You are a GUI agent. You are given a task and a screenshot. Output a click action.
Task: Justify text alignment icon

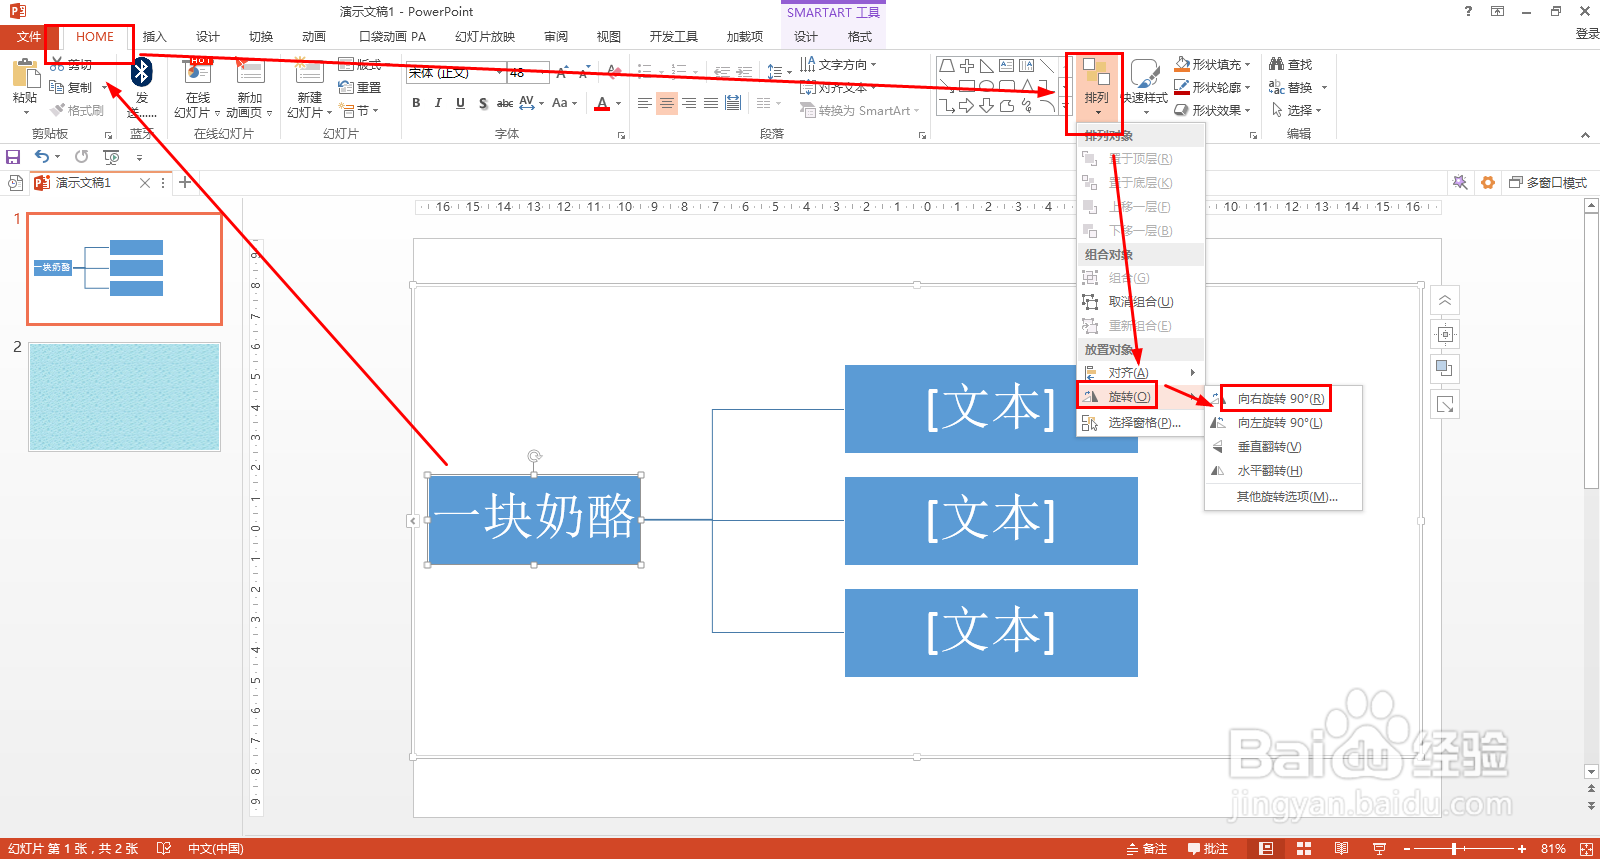click(x=711, y=103)
